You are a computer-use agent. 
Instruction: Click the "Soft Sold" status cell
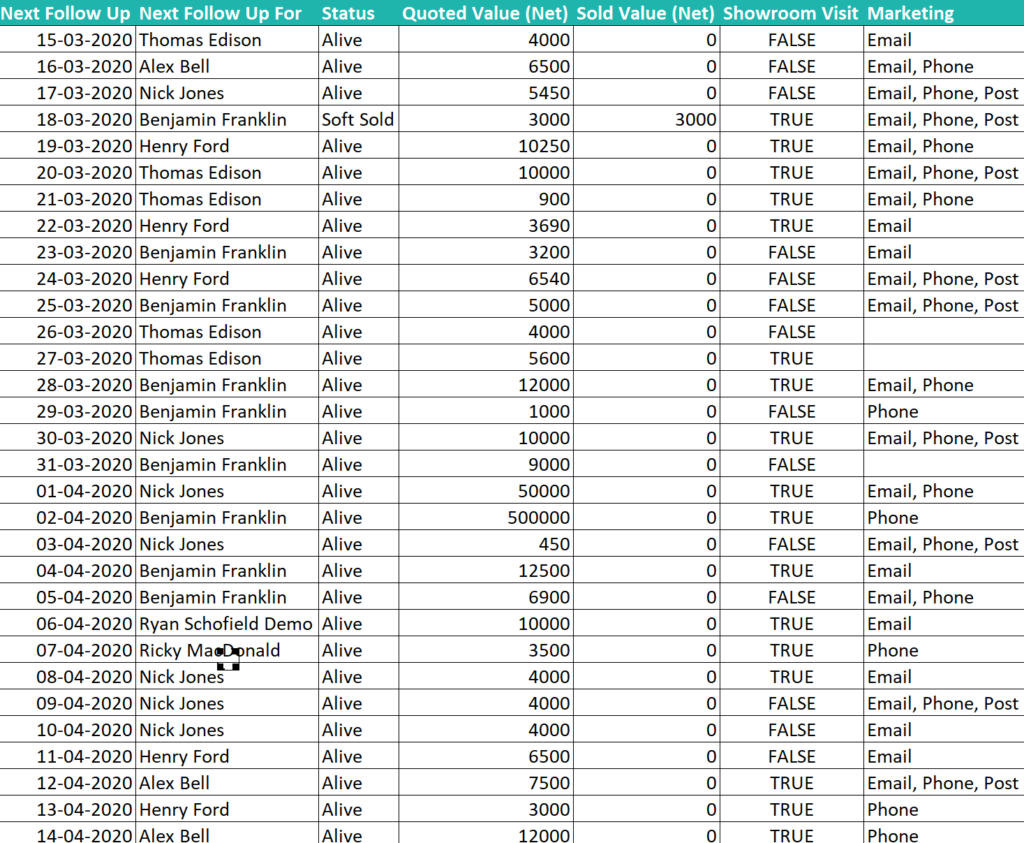(358, 119)
